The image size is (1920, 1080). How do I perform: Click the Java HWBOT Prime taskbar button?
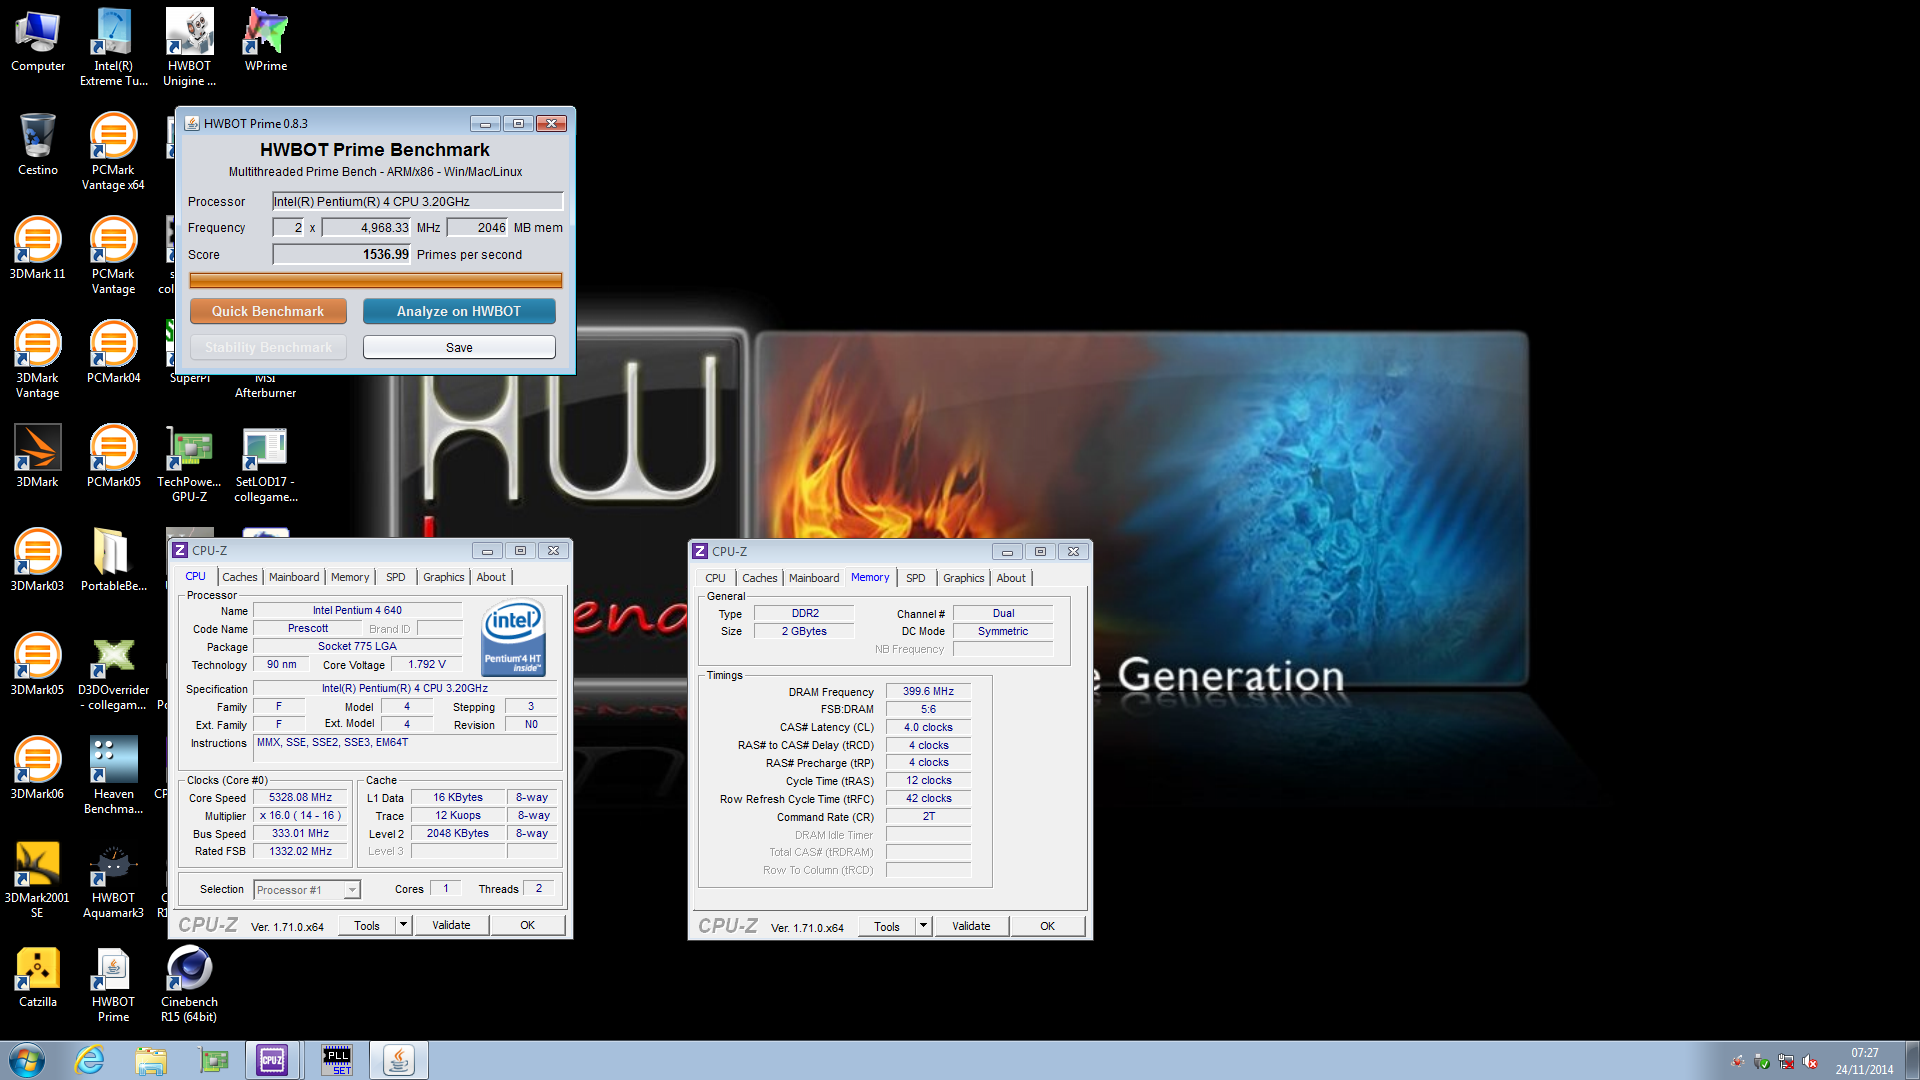399,1060
